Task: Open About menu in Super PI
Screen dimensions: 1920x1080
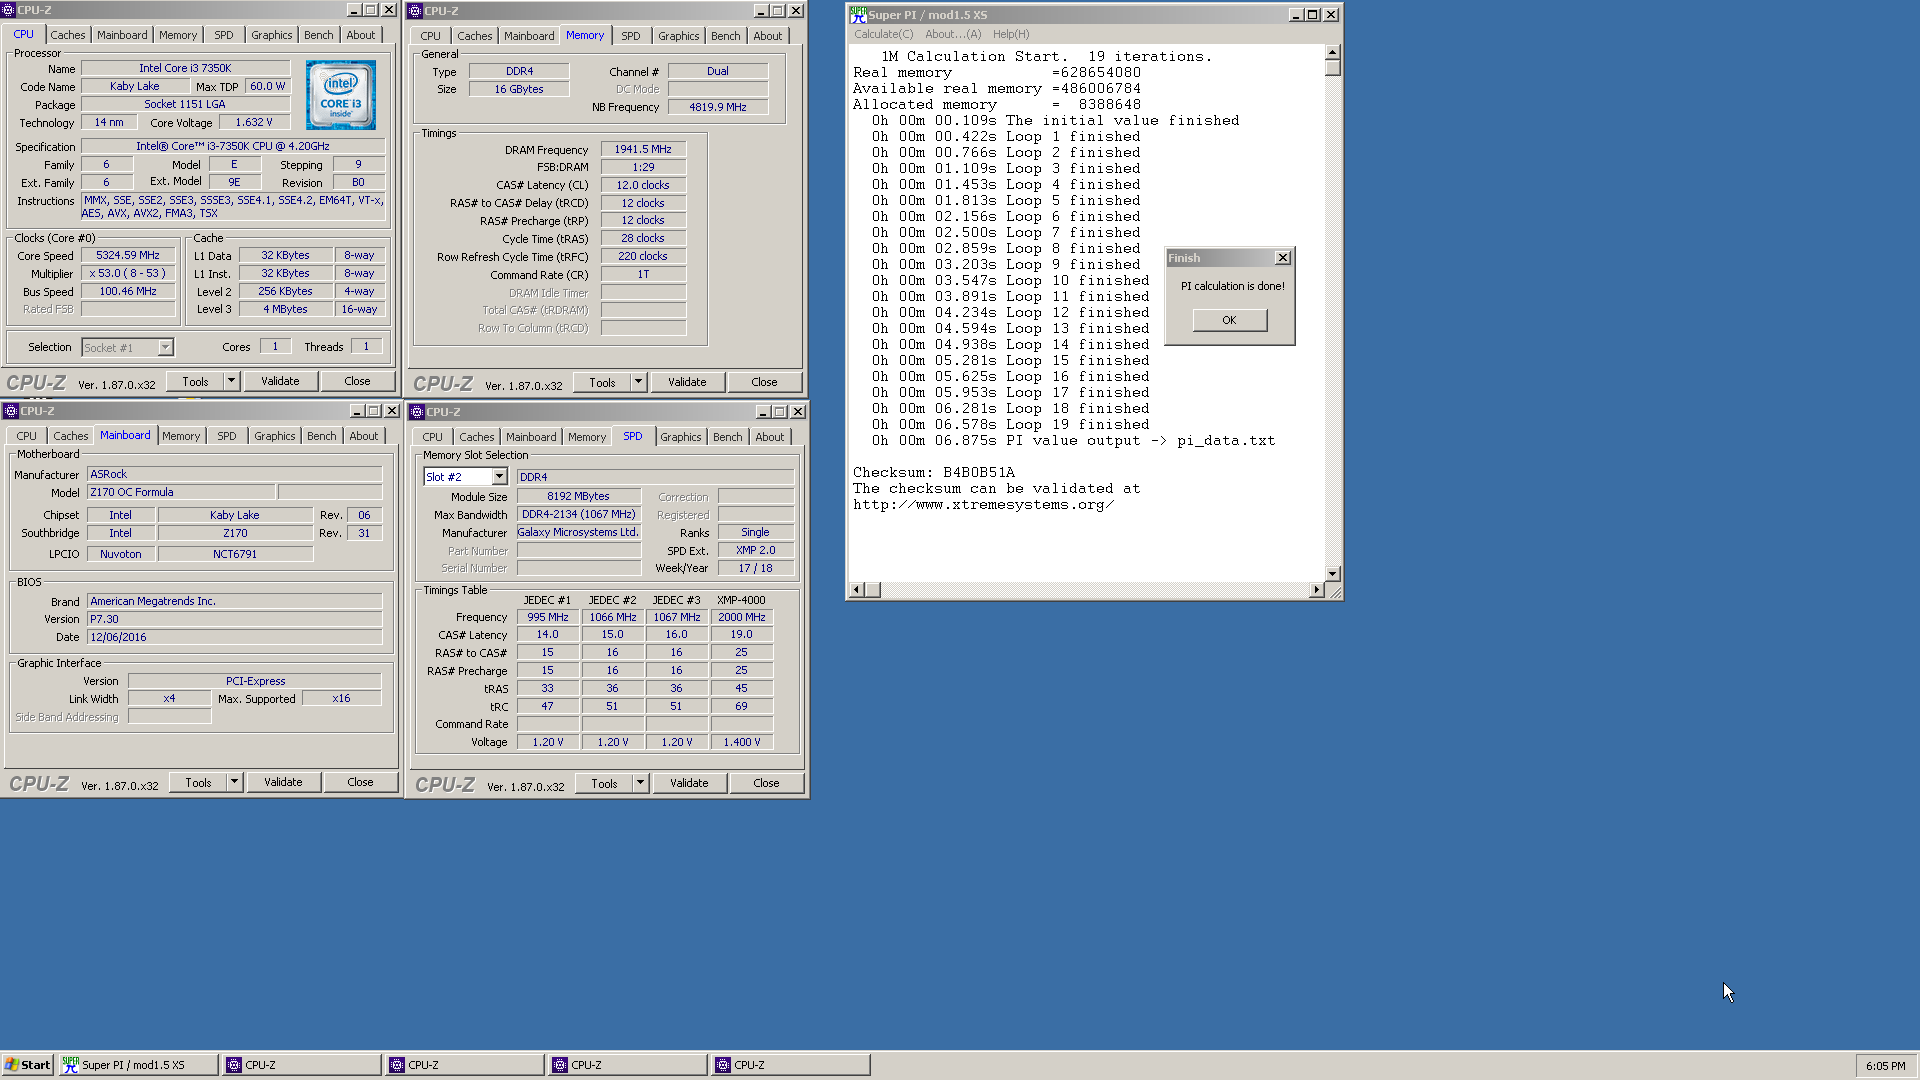Action: point(953,34)
